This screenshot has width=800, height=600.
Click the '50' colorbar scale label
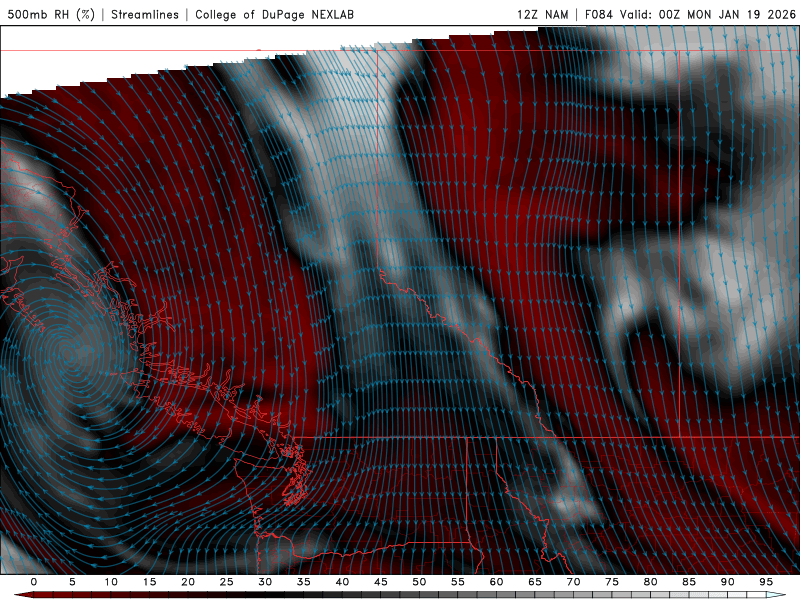tap(419, 582)
